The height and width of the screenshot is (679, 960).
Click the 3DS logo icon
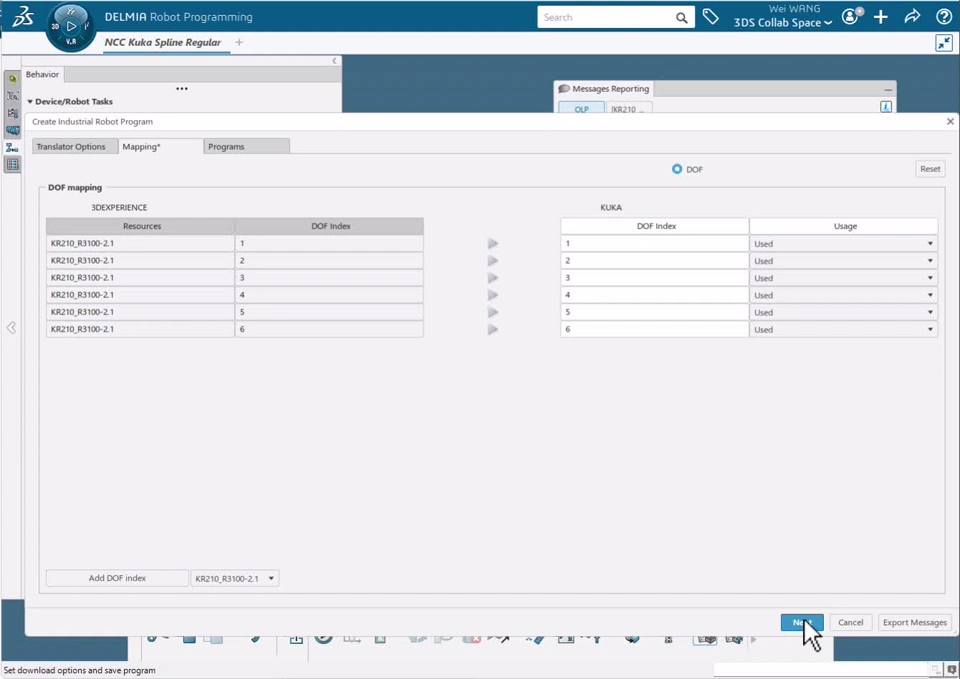point(23,17)
